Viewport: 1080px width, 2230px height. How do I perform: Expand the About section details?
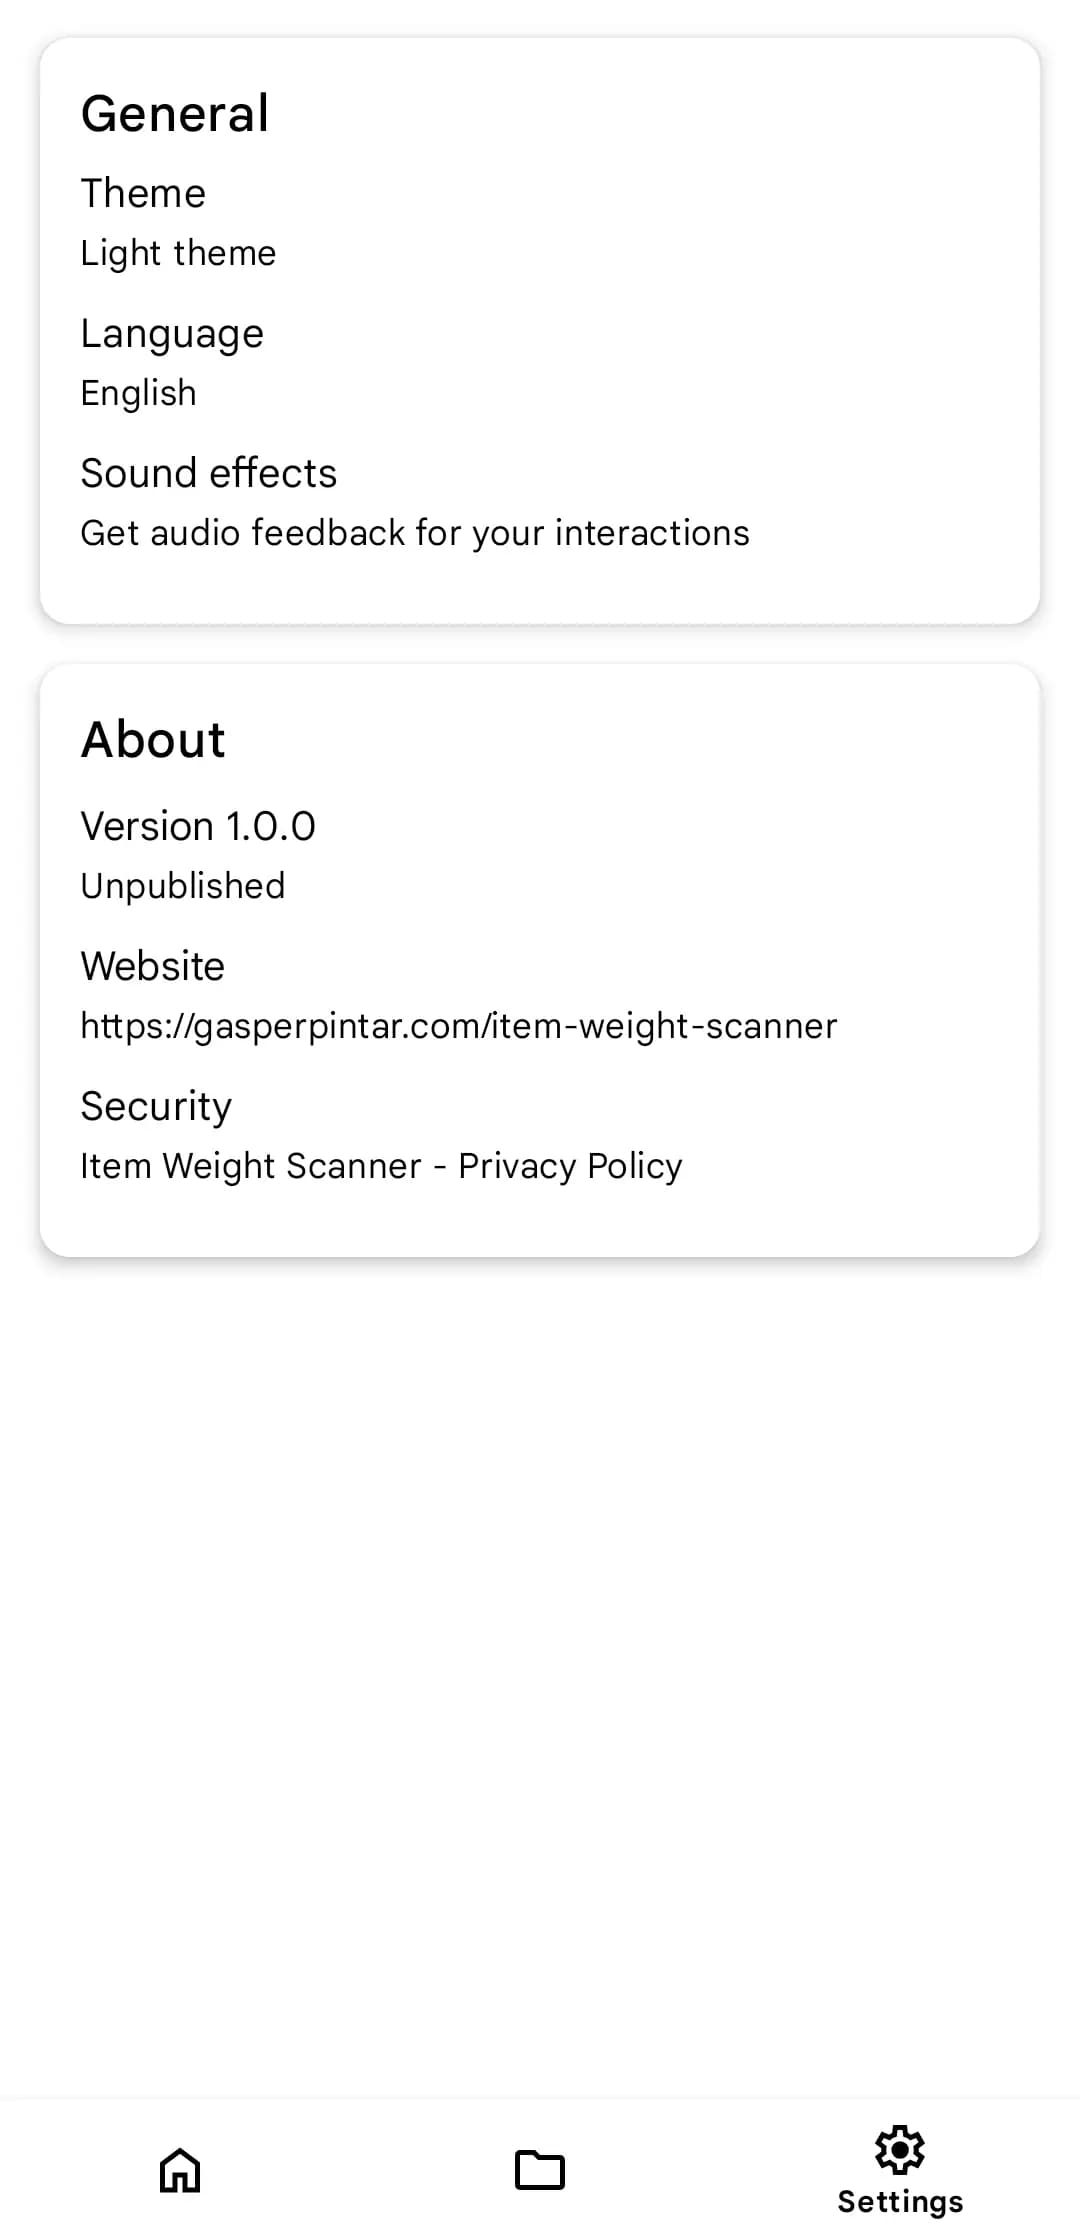(x=152, y=737)
